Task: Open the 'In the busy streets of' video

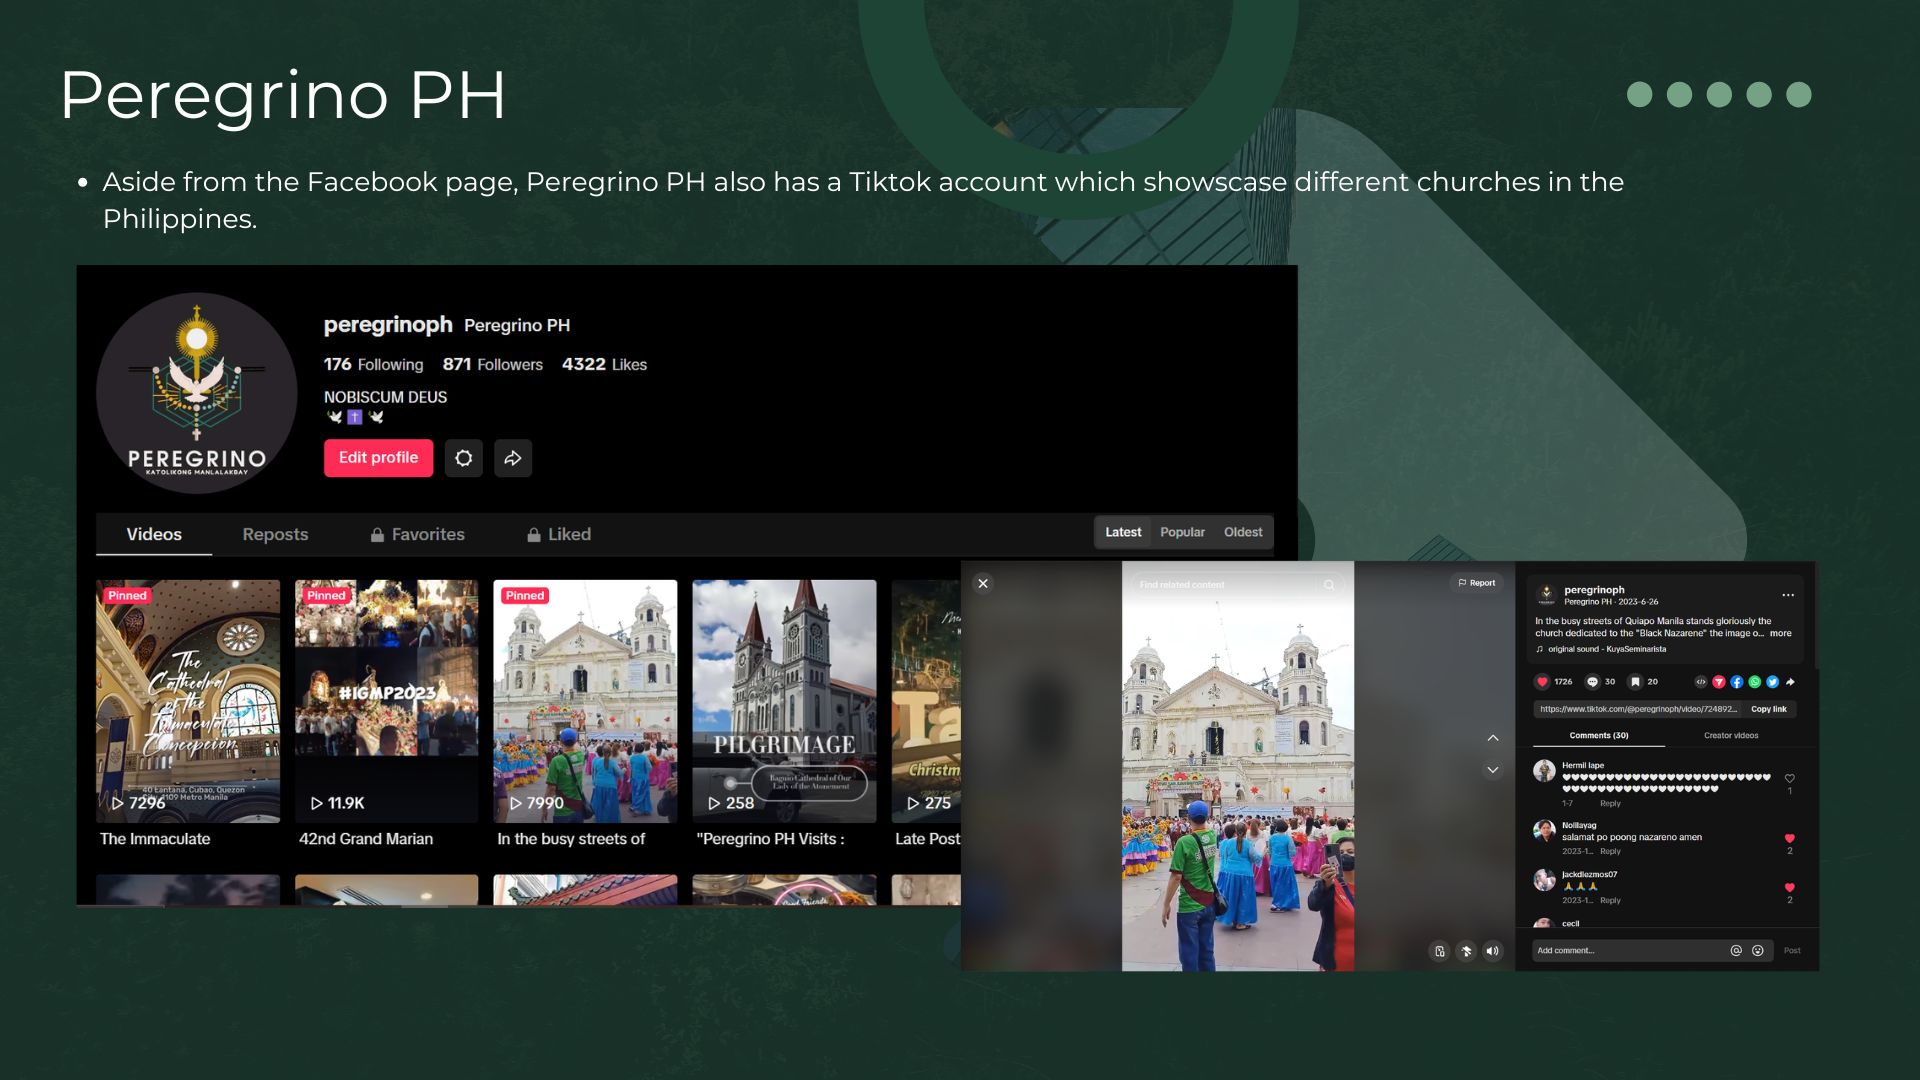Action: coord(585,701)
